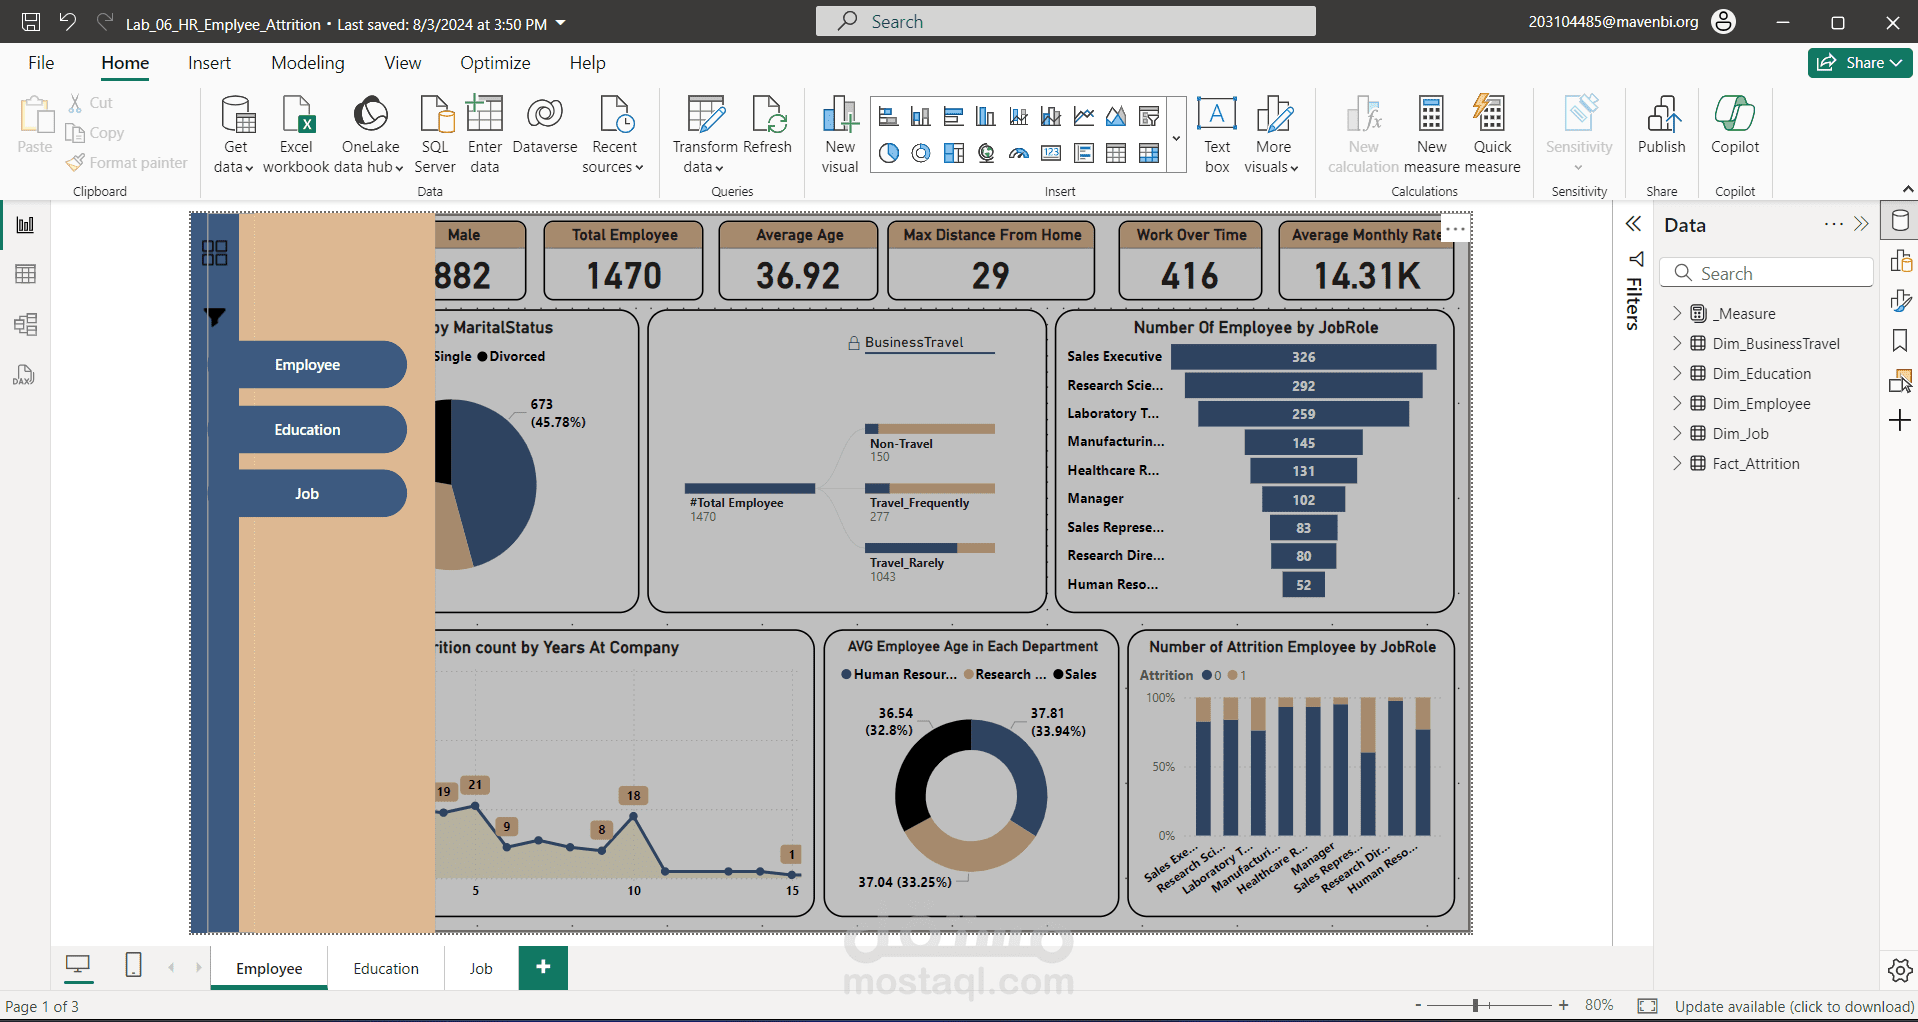1918x1022 pixels.
Task: Insert a donut chart visual
Action: click(921, 153)
